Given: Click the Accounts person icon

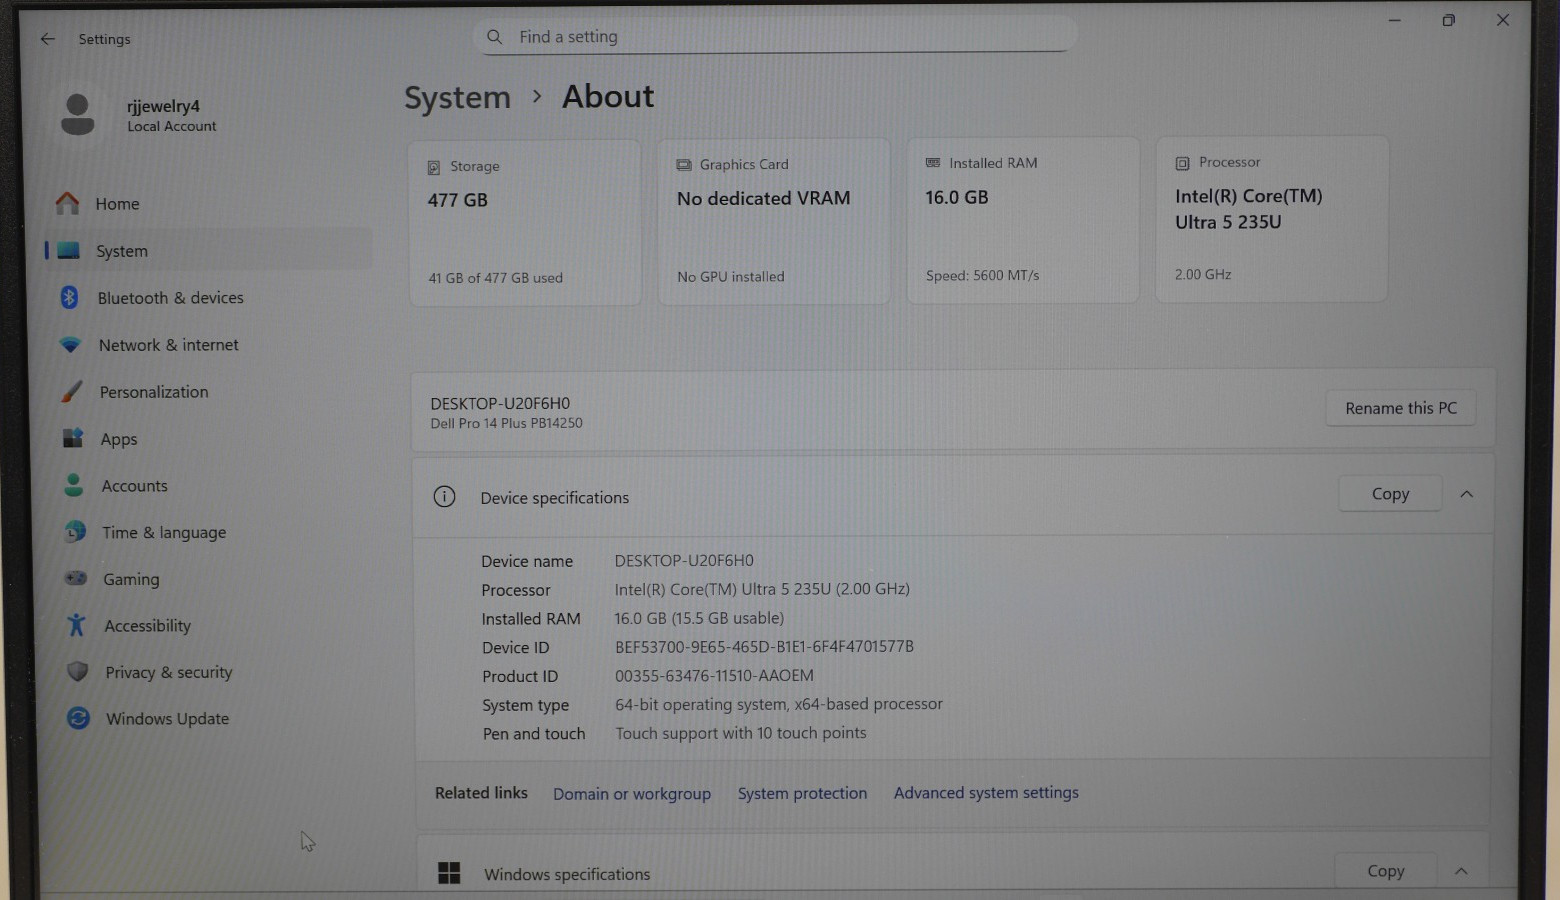Looking at the screenshot, I should [73, 485].
